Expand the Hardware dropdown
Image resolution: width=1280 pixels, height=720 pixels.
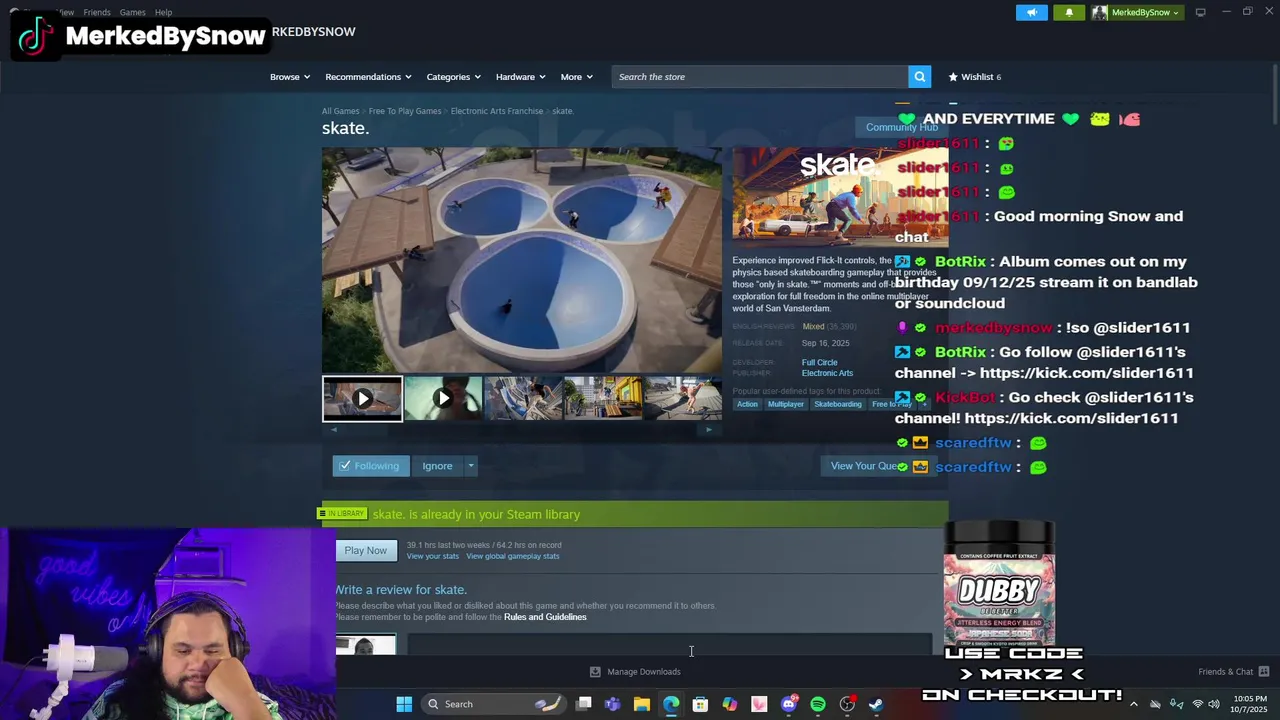click(x=520, y=77)
